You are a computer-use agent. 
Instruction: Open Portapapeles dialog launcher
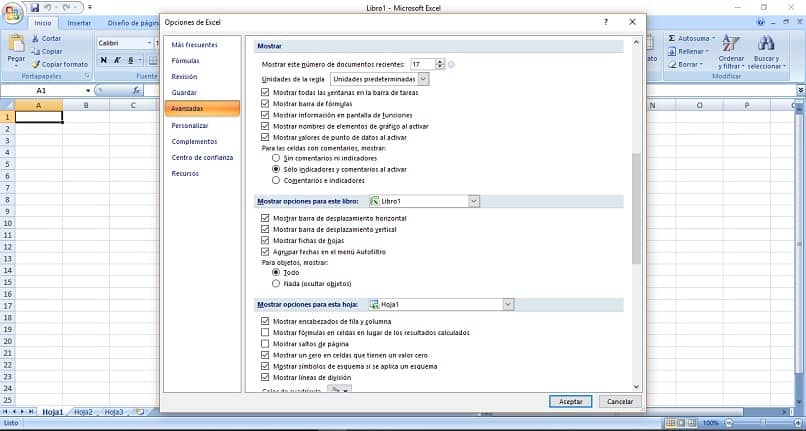pyautogui.click(x=87, y=76)
